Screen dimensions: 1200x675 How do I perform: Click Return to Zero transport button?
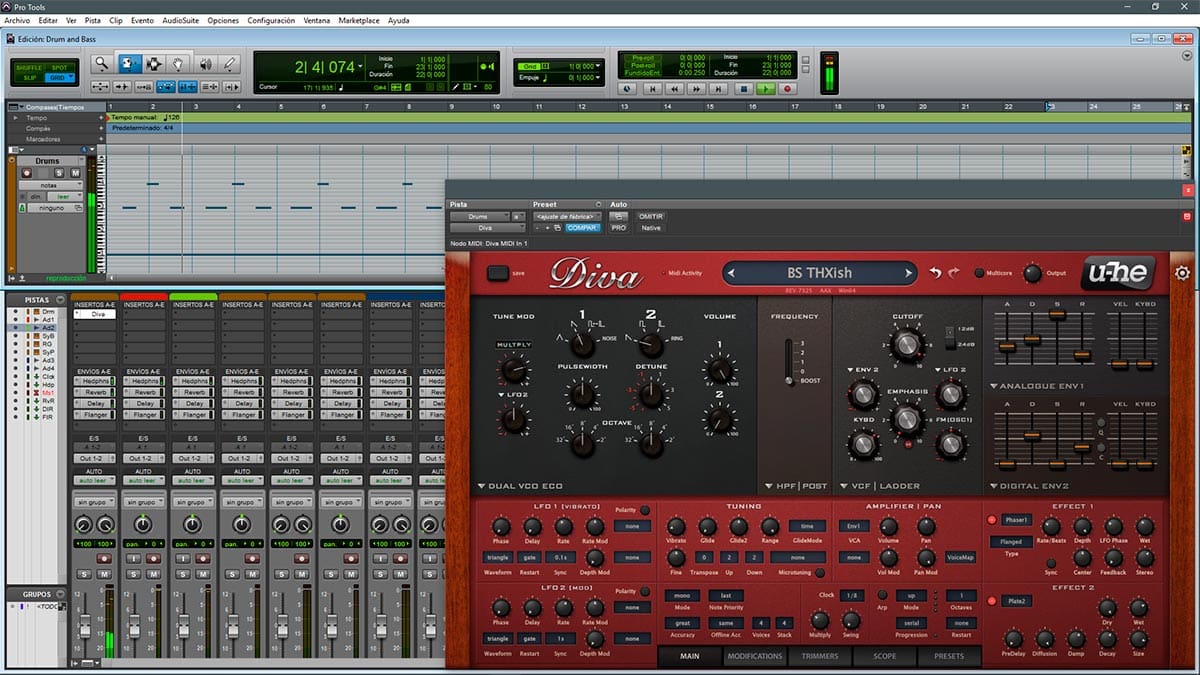click(652, 88)
